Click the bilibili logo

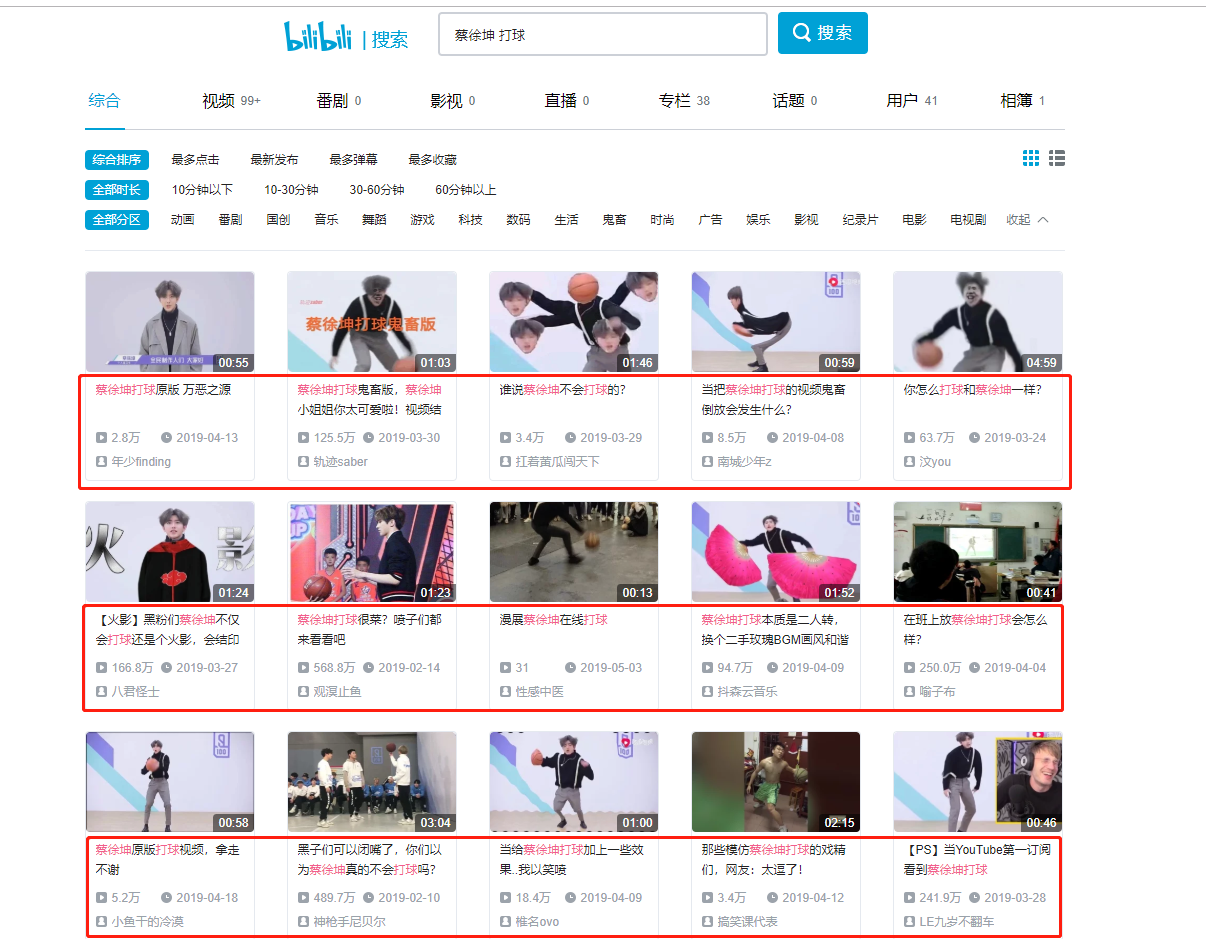tap(318, 36)
